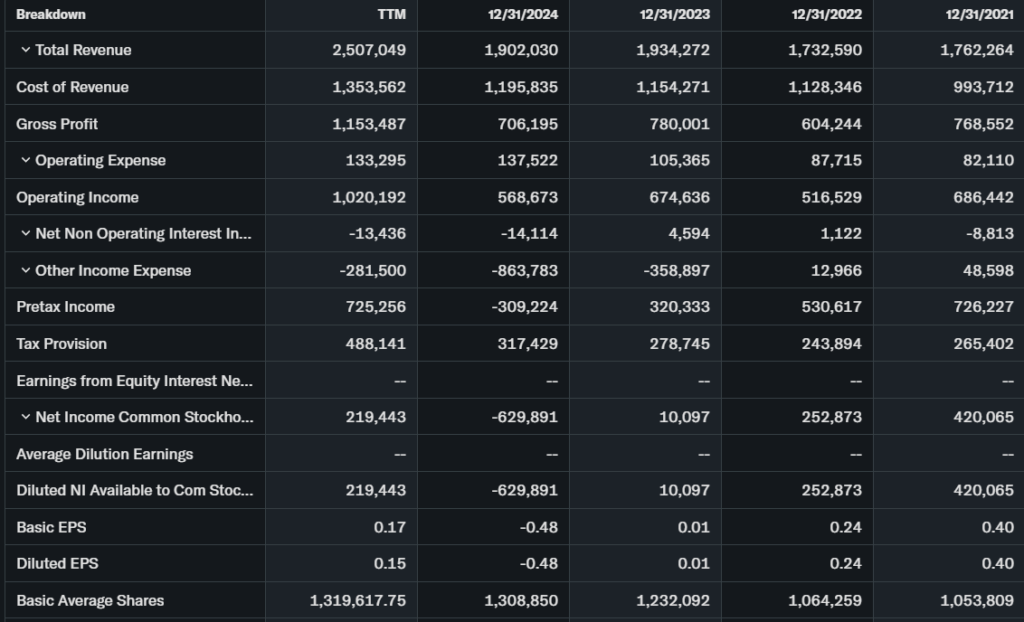Image resolution: width=1024 pixels, height=622 pixels.
Task: Select the Pretax Income row label
Action: tap(65, 307)
